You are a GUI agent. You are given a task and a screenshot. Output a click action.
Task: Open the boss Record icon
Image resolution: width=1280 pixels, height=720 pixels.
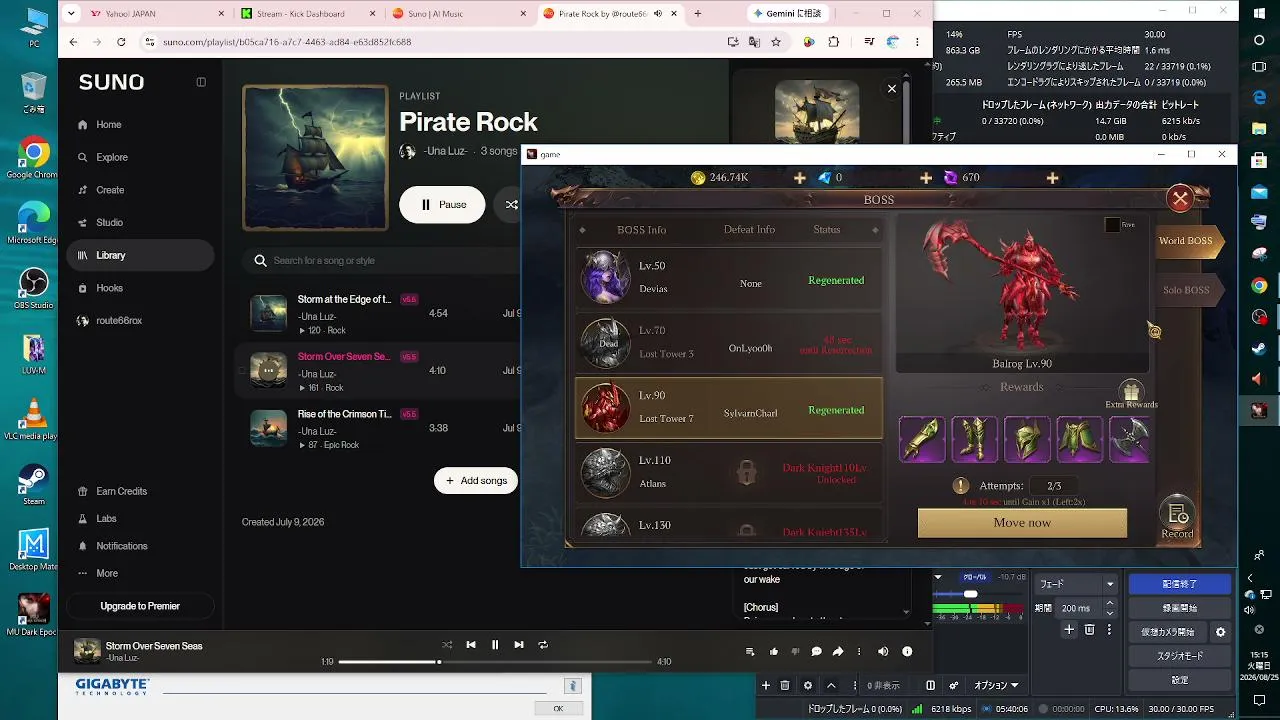pos(1177,517)
